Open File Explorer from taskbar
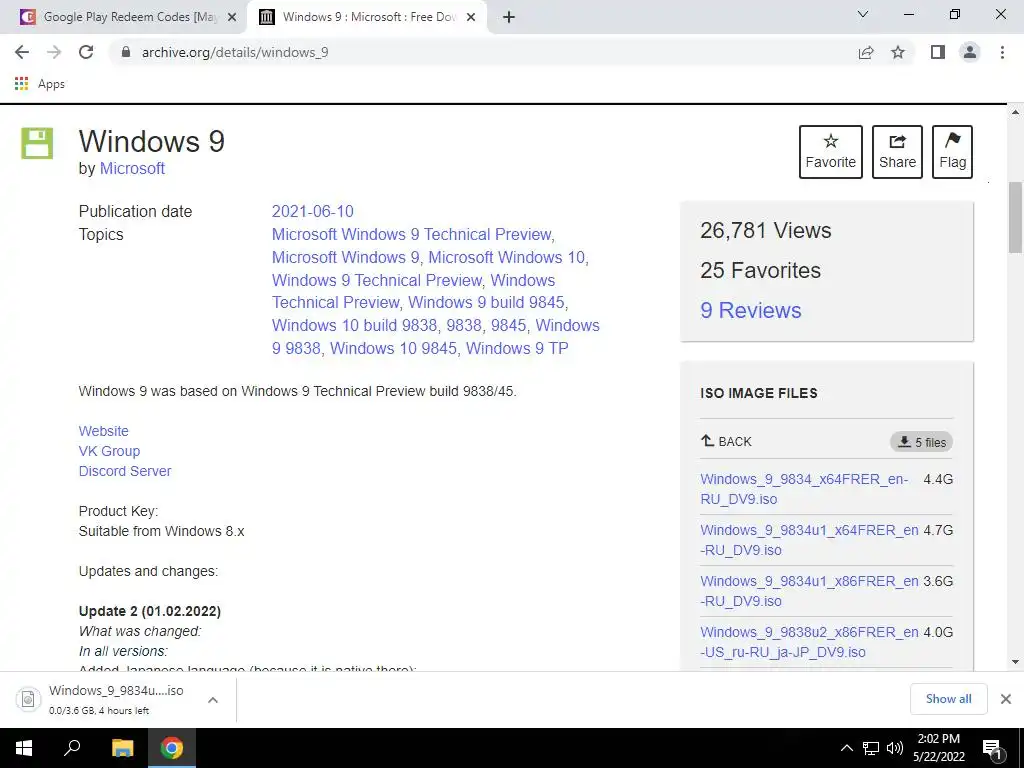This screenshot has height=768, width=1024. point(122,748)
